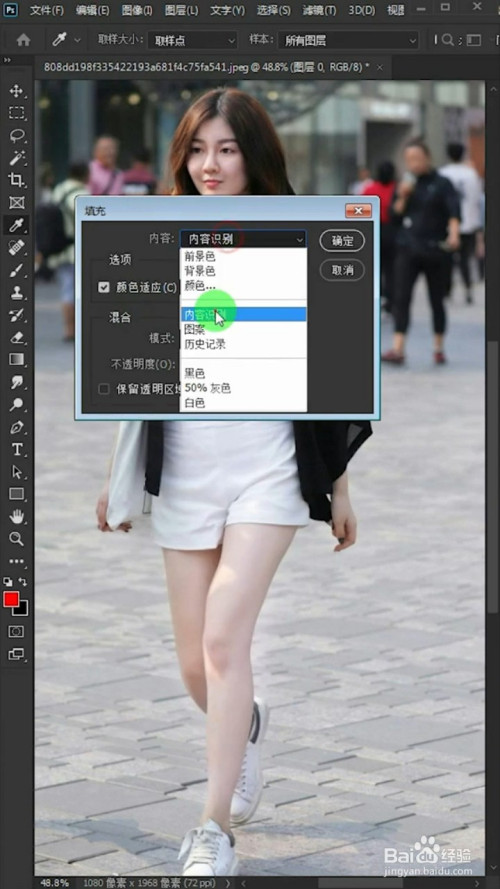
Task: Open the 滤镜(T) menu
Action: (319, 10)
